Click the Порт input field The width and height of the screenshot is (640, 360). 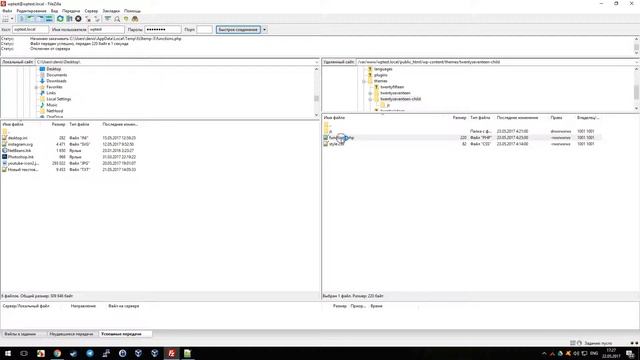204,29
